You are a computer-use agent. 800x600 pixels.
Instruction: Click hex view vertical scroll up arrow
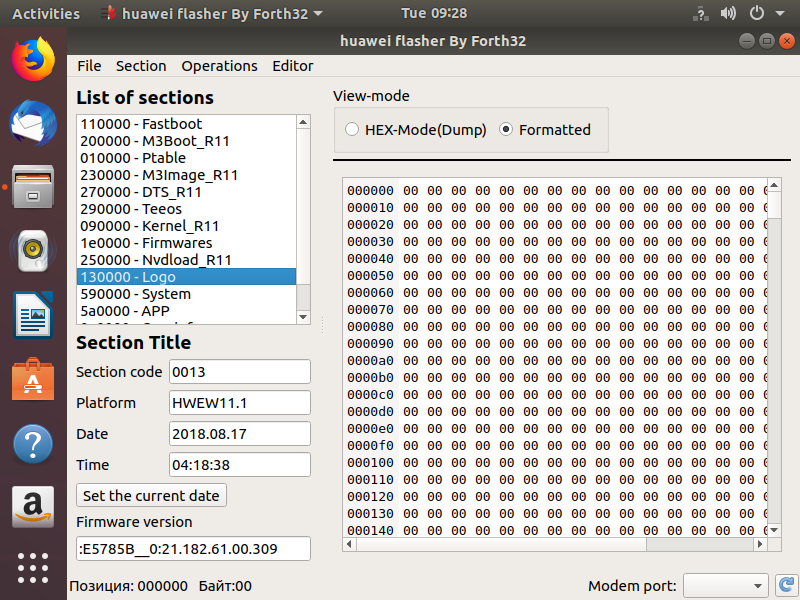(x=774, y=185)
